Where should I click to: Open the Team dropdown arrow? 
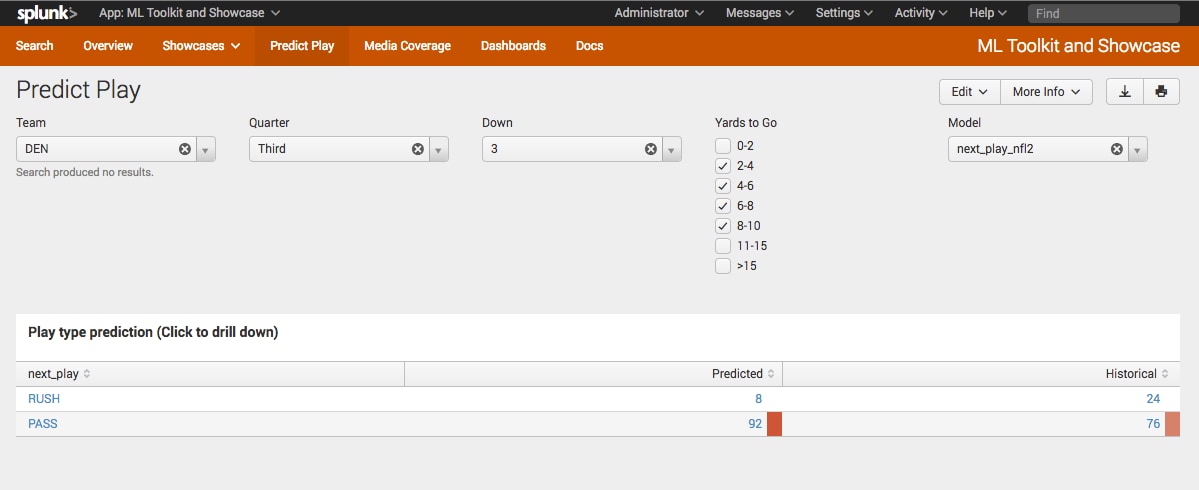pos(206,149)
